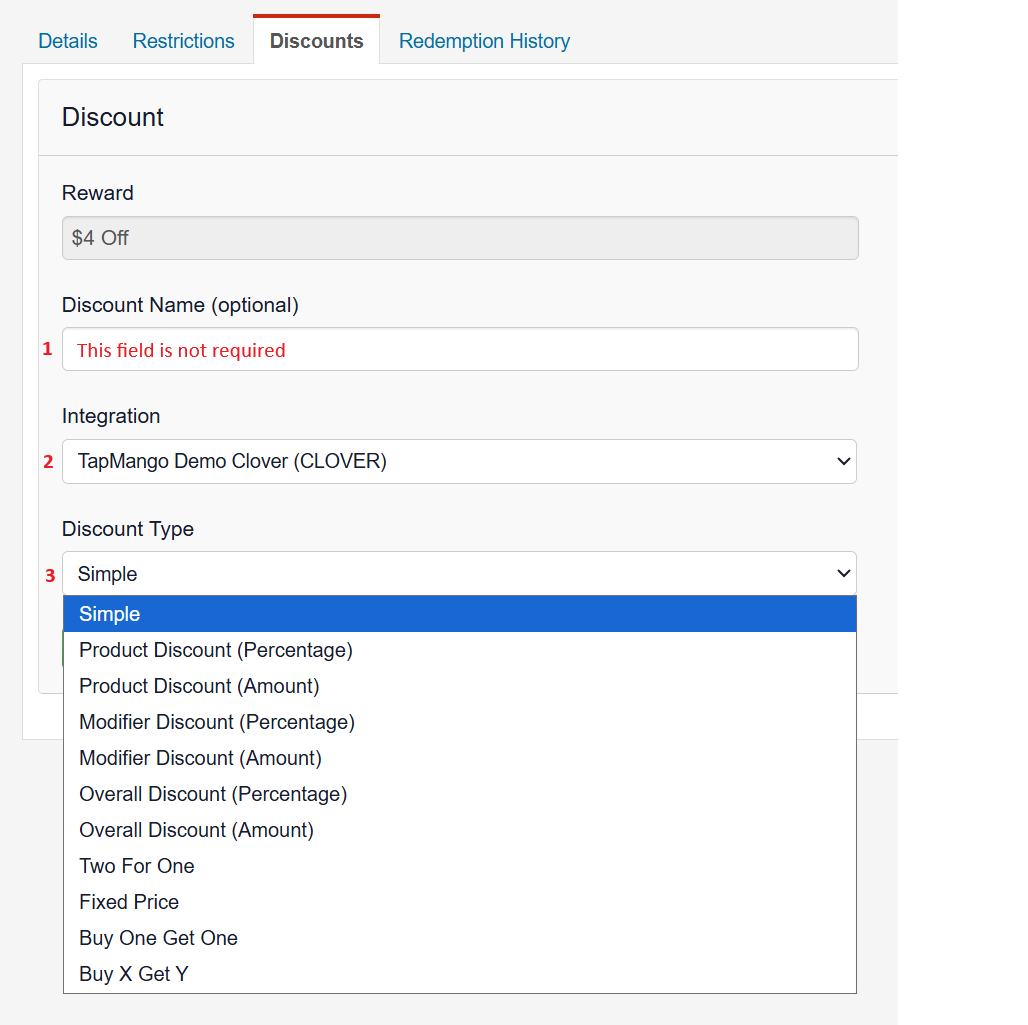1028x1025 pixels.
Task: Click the Reward field showing $4 Off
Action: [x=460, y=237]
